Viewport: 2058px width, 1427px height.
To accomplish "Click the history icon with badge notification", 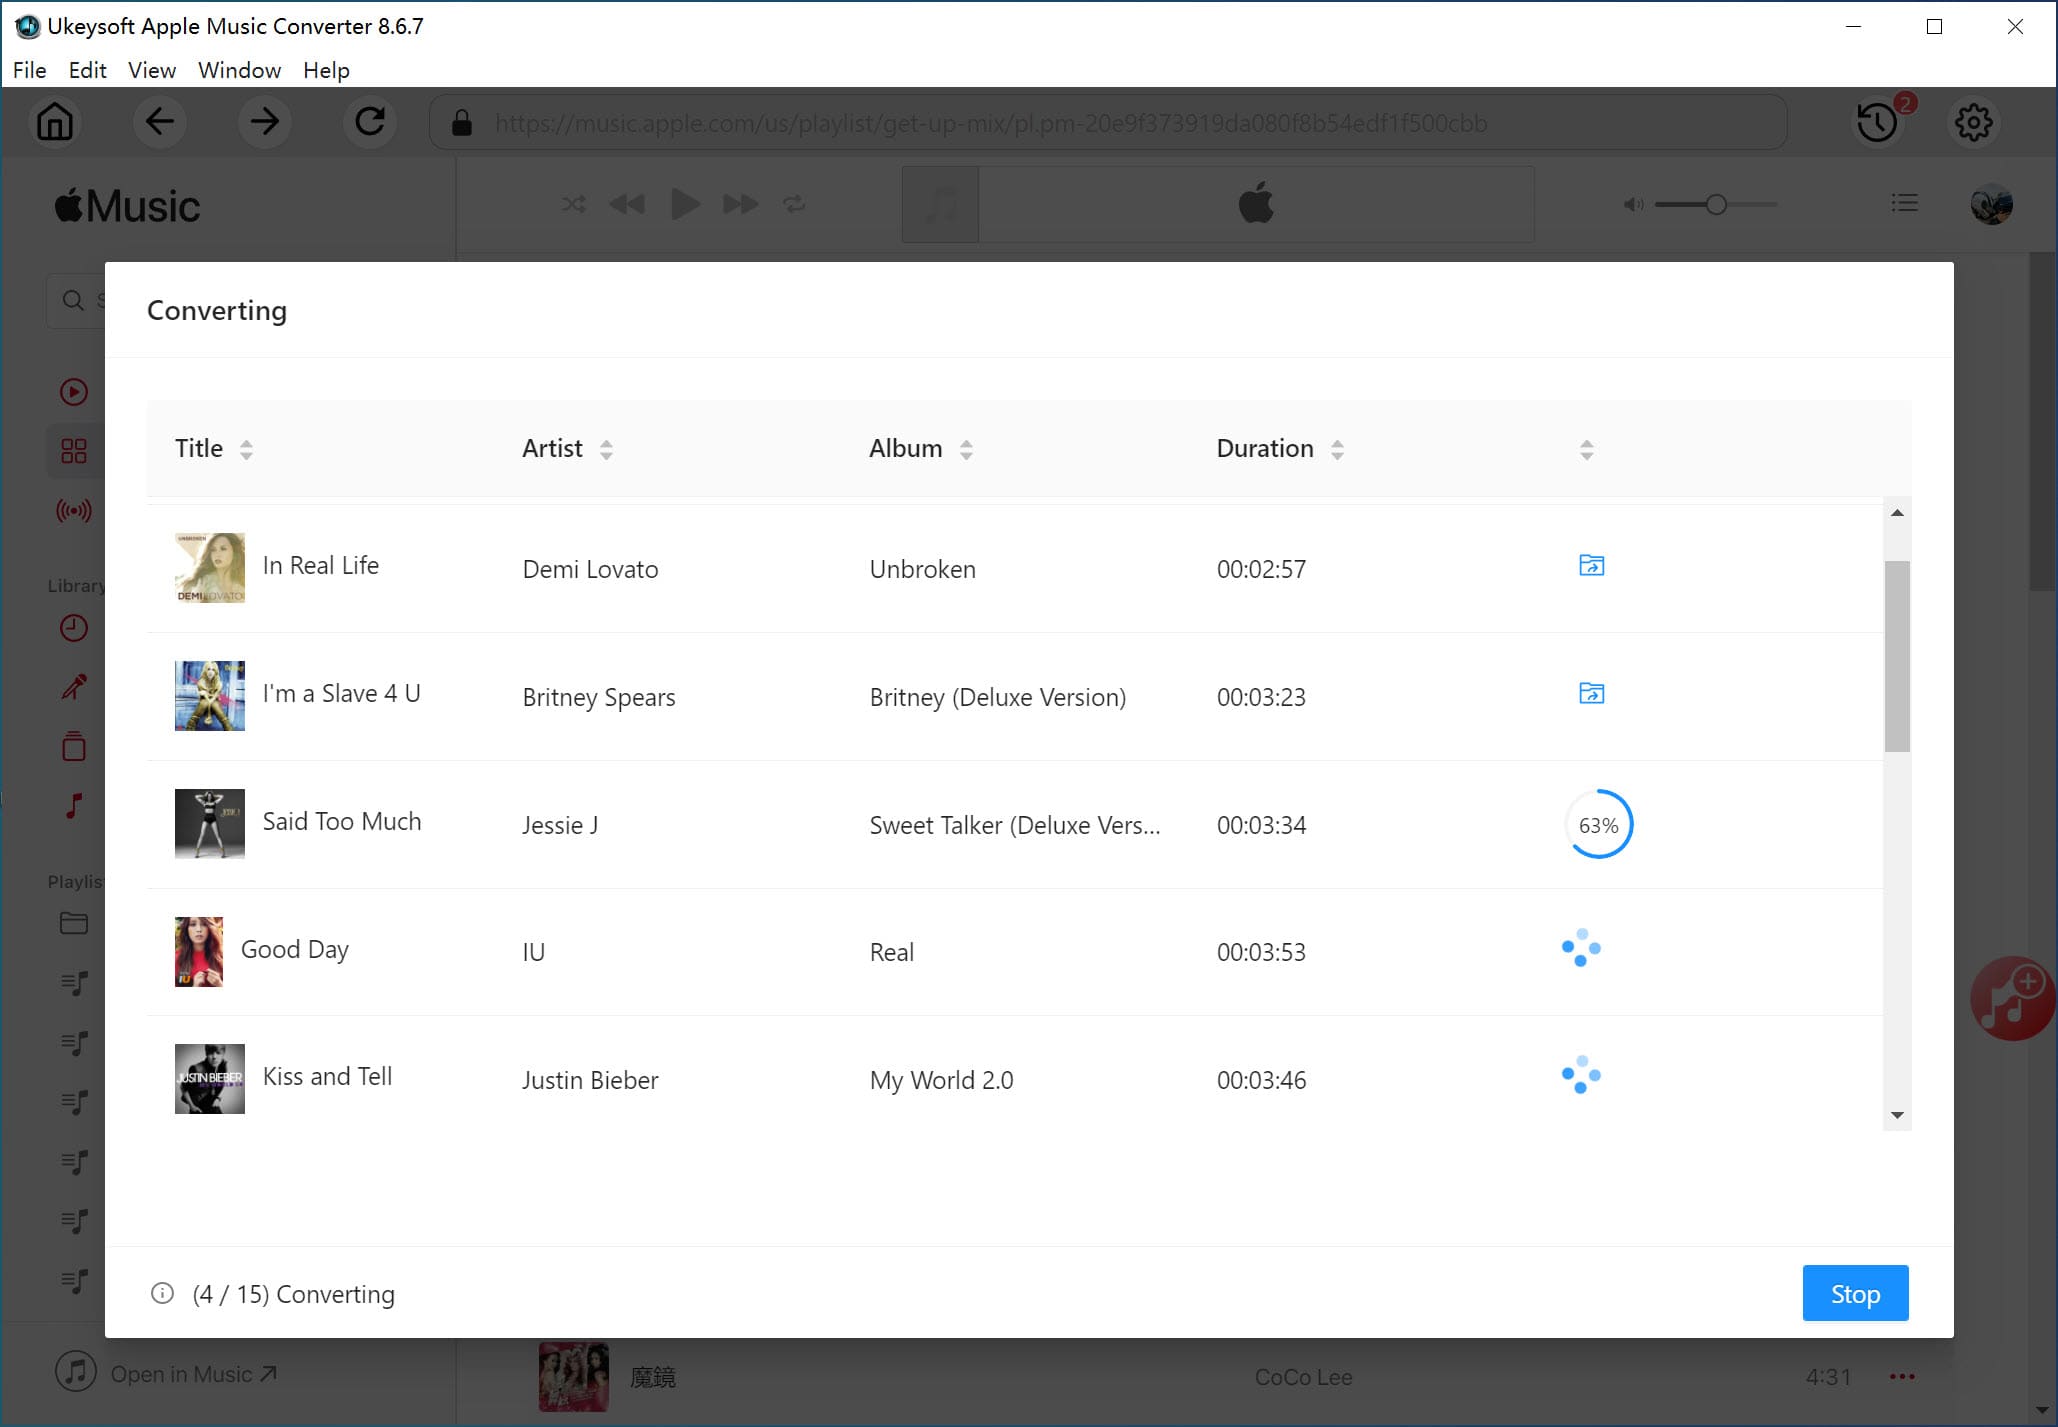I will pos(1877,122).
